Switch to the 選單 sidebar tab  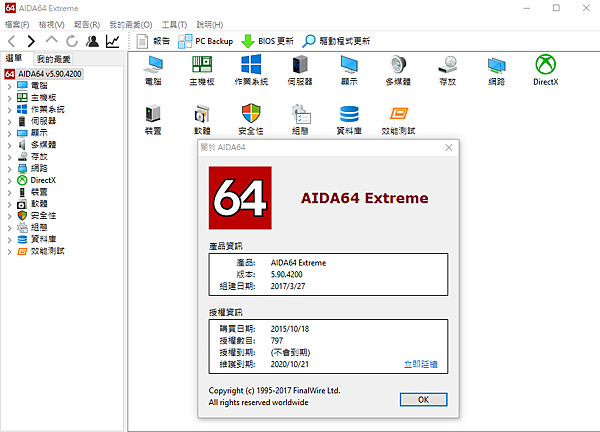click(x=14, y=58)
